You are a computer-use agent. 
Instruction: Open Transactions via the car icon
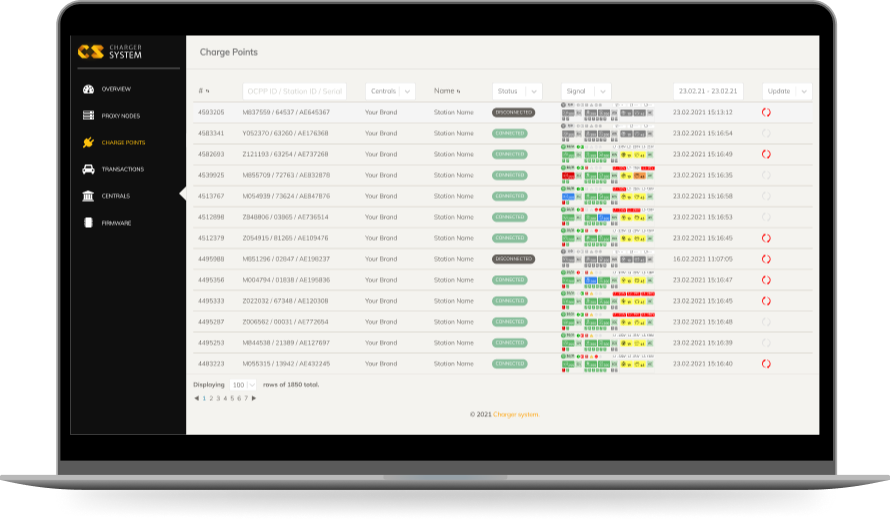[88, 170]
